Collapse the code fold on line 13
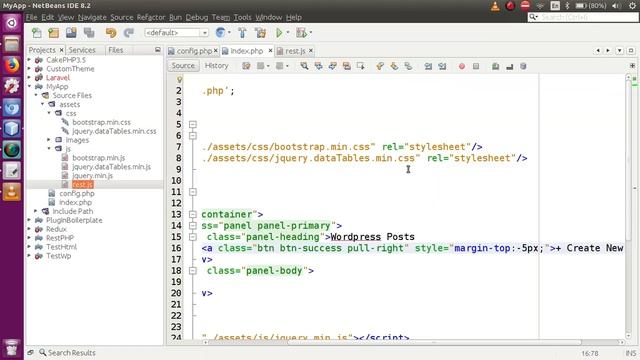The width and height of the screenshot is (640, 360). click(193, 214)
